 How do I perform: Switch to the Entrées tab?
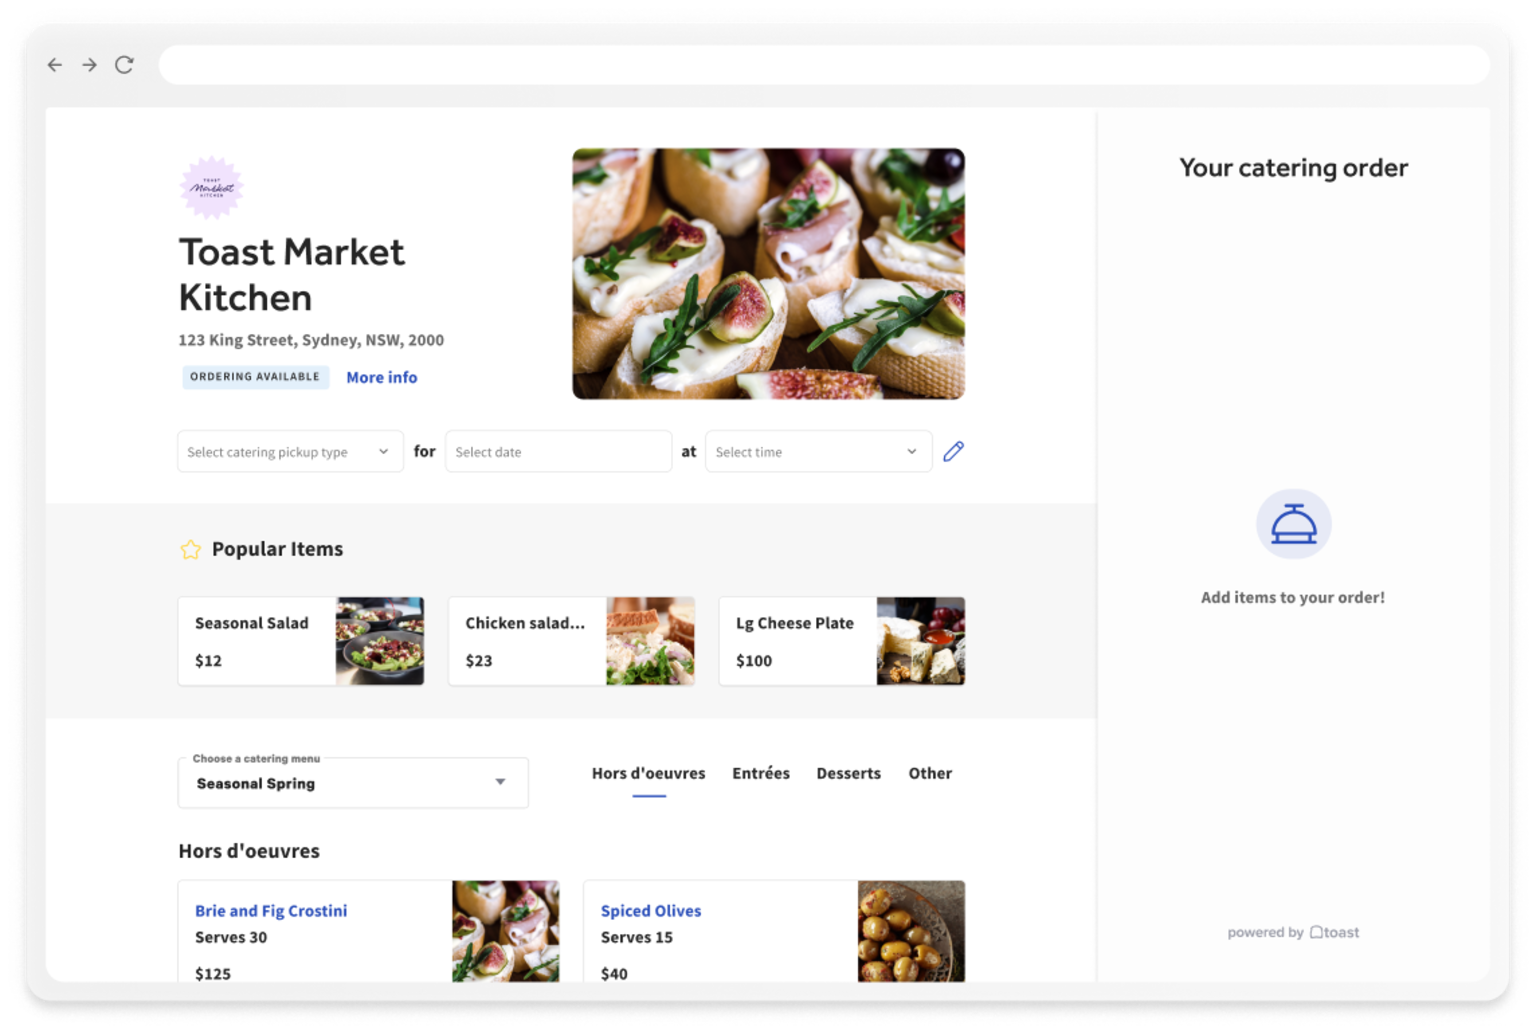pyautogui.click(x=761, y=774)
